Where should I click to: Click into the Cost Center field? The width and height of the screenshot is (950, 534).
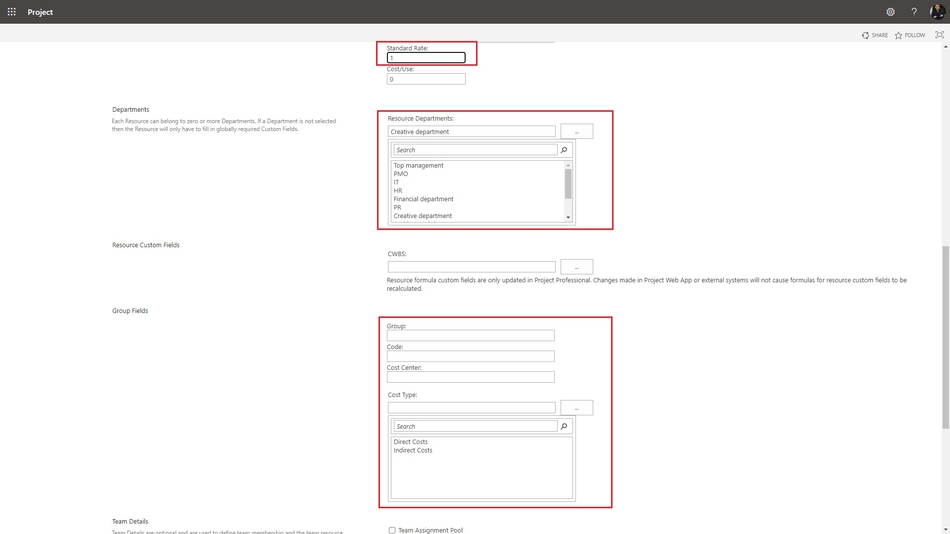point(471,377)
